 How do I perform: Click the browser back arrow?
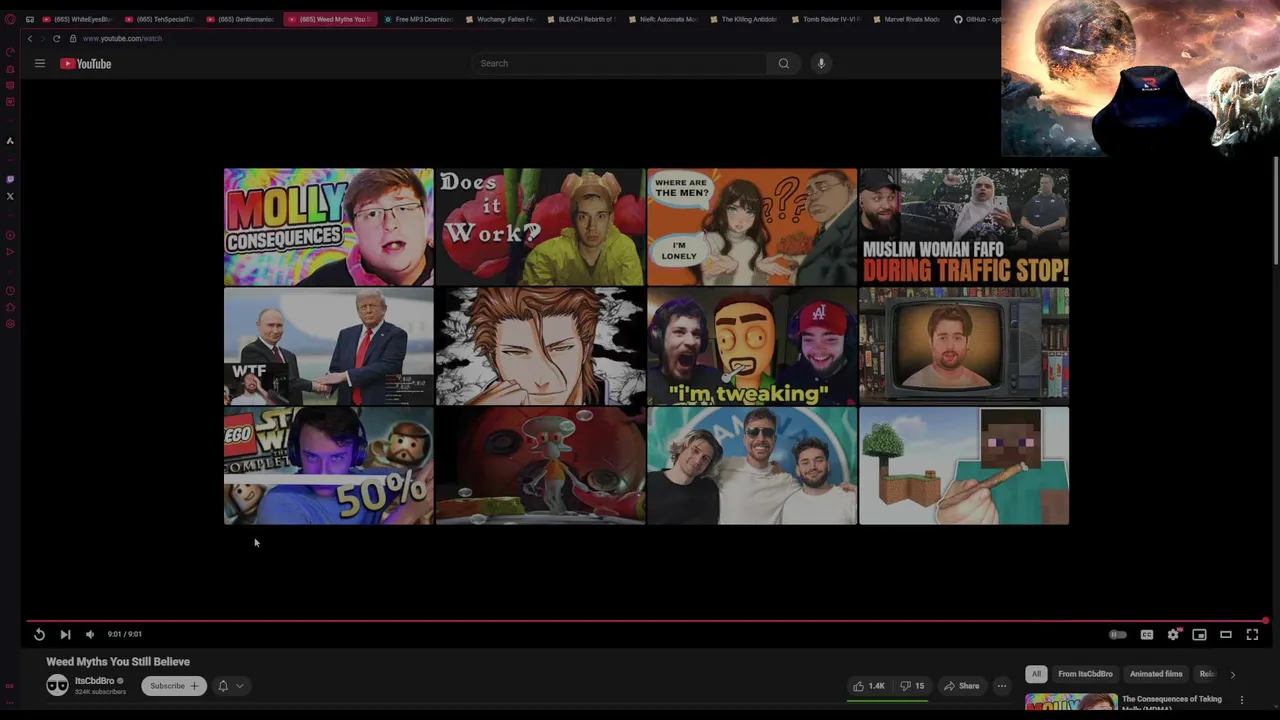pyautogui.click(x=30, y=38)
